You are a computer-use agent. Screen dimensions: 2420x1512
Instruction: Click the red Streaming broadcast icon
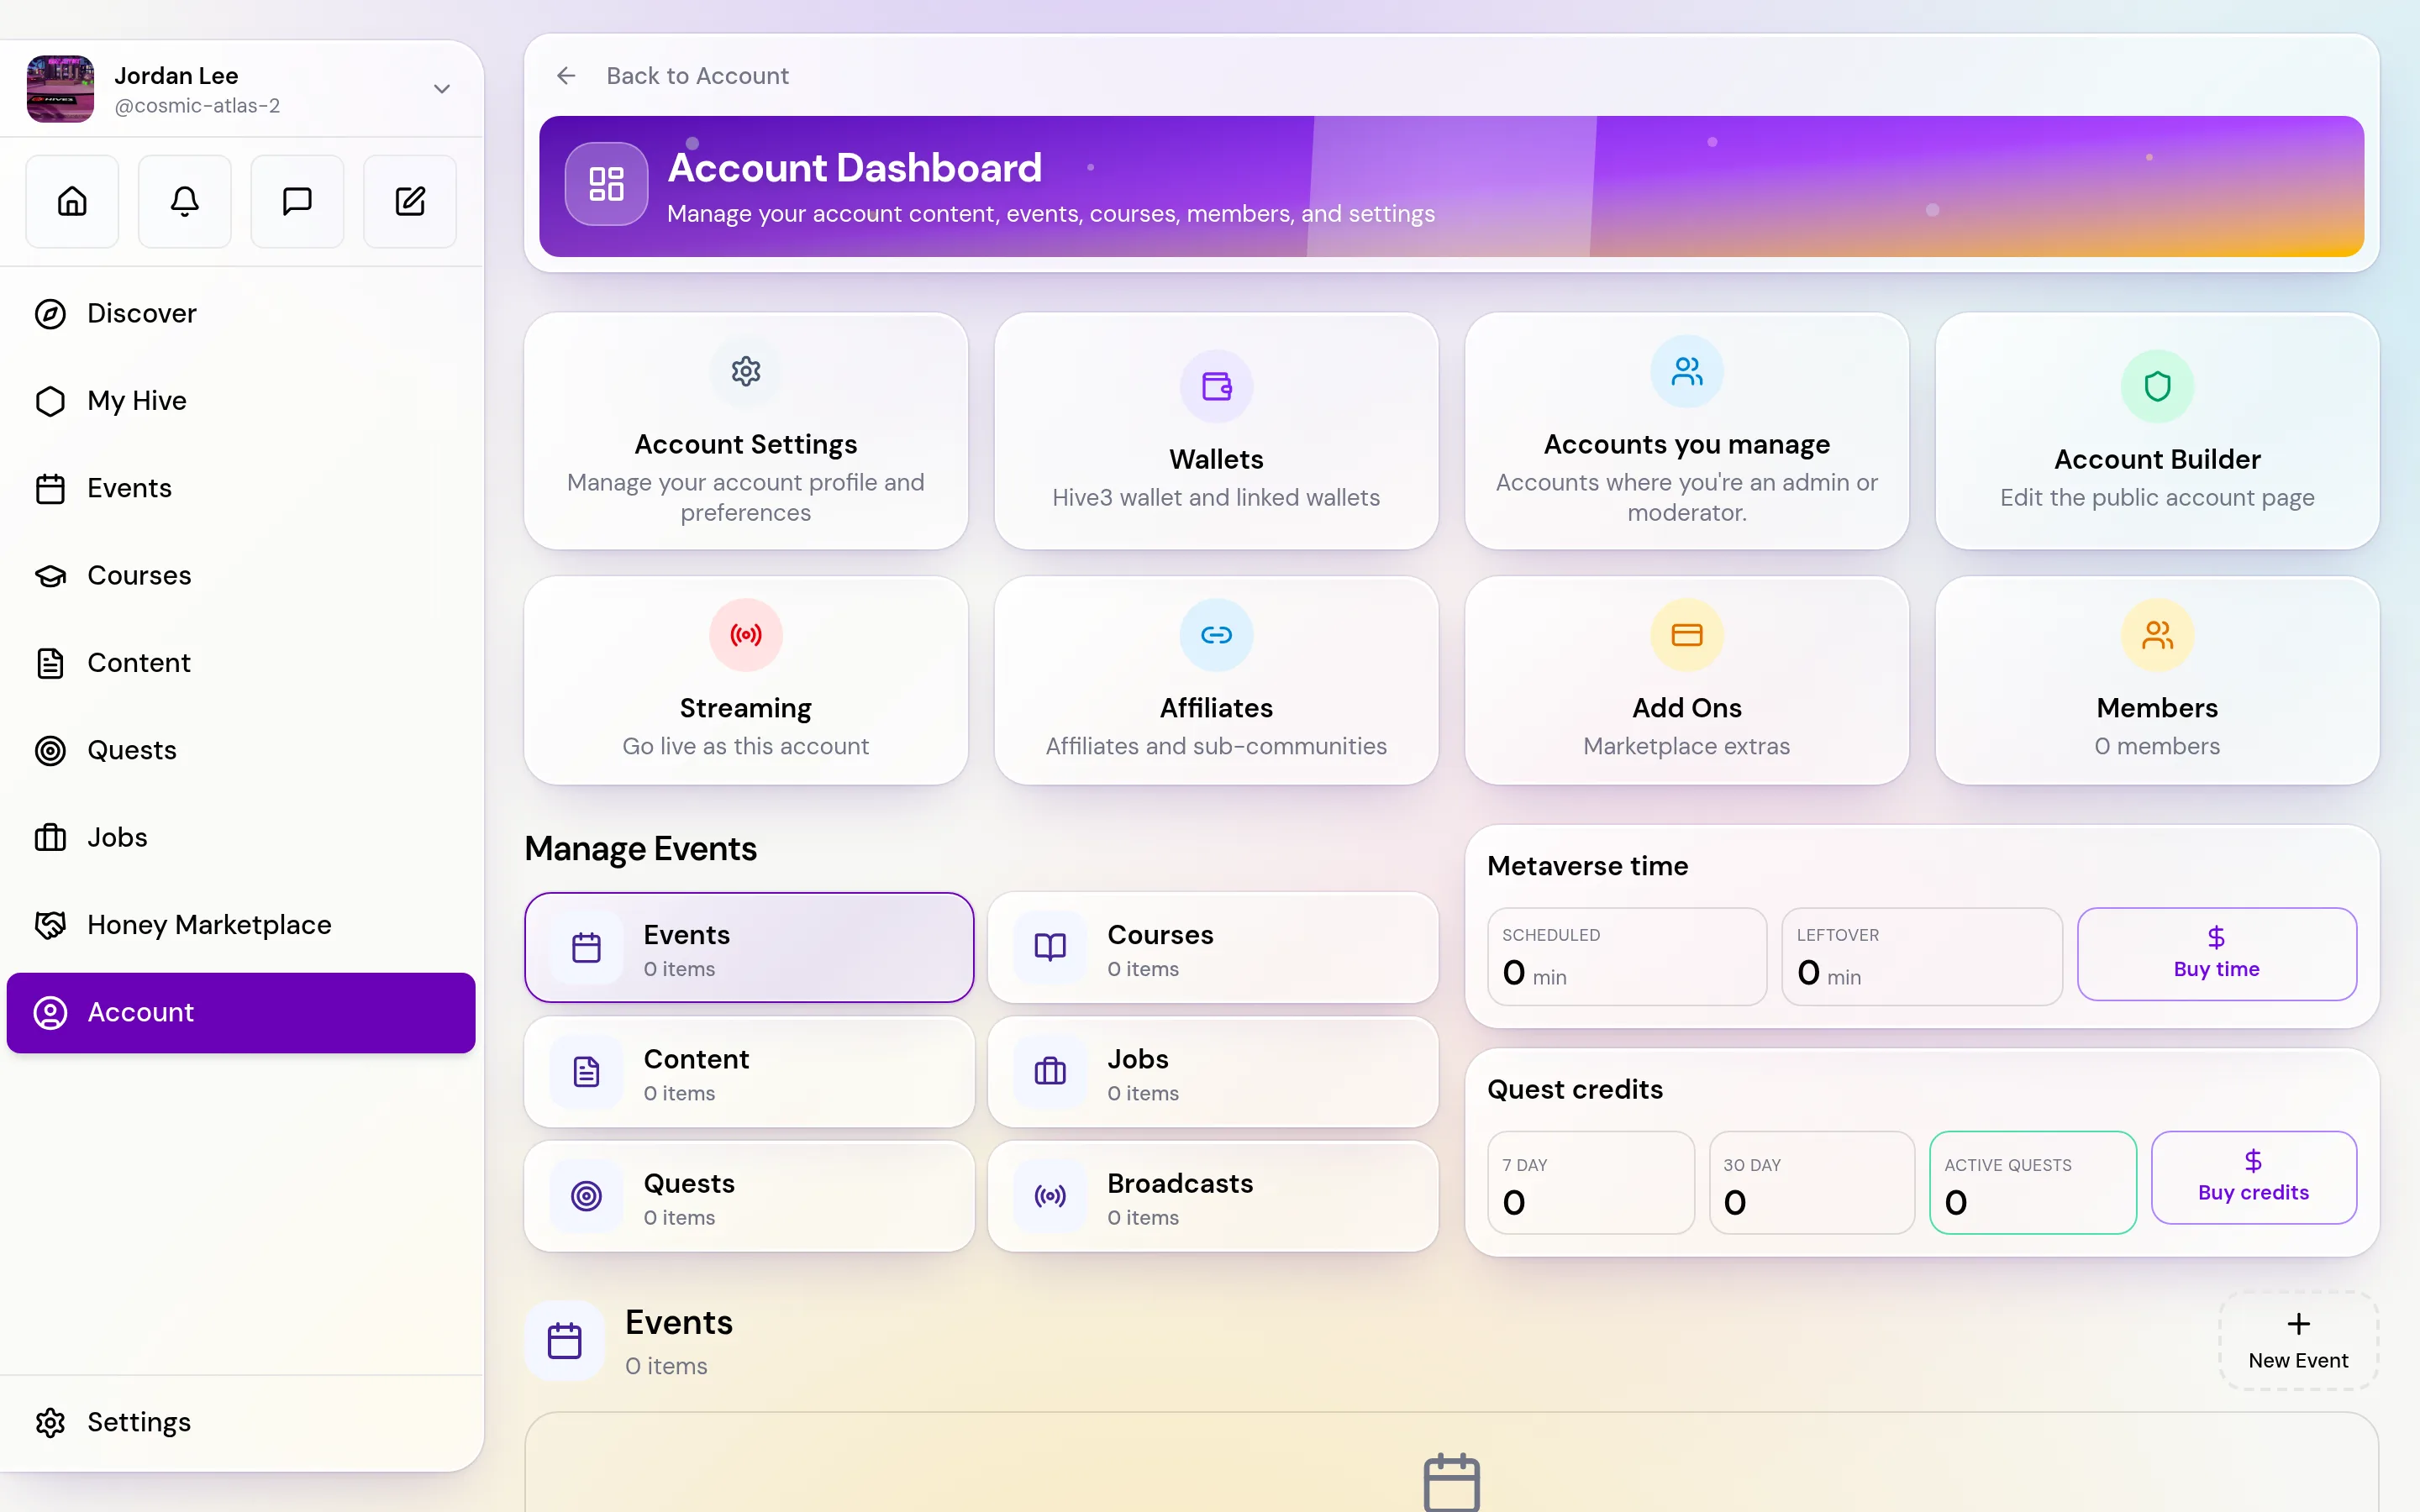pyautogui.click(x=746, y=635)
